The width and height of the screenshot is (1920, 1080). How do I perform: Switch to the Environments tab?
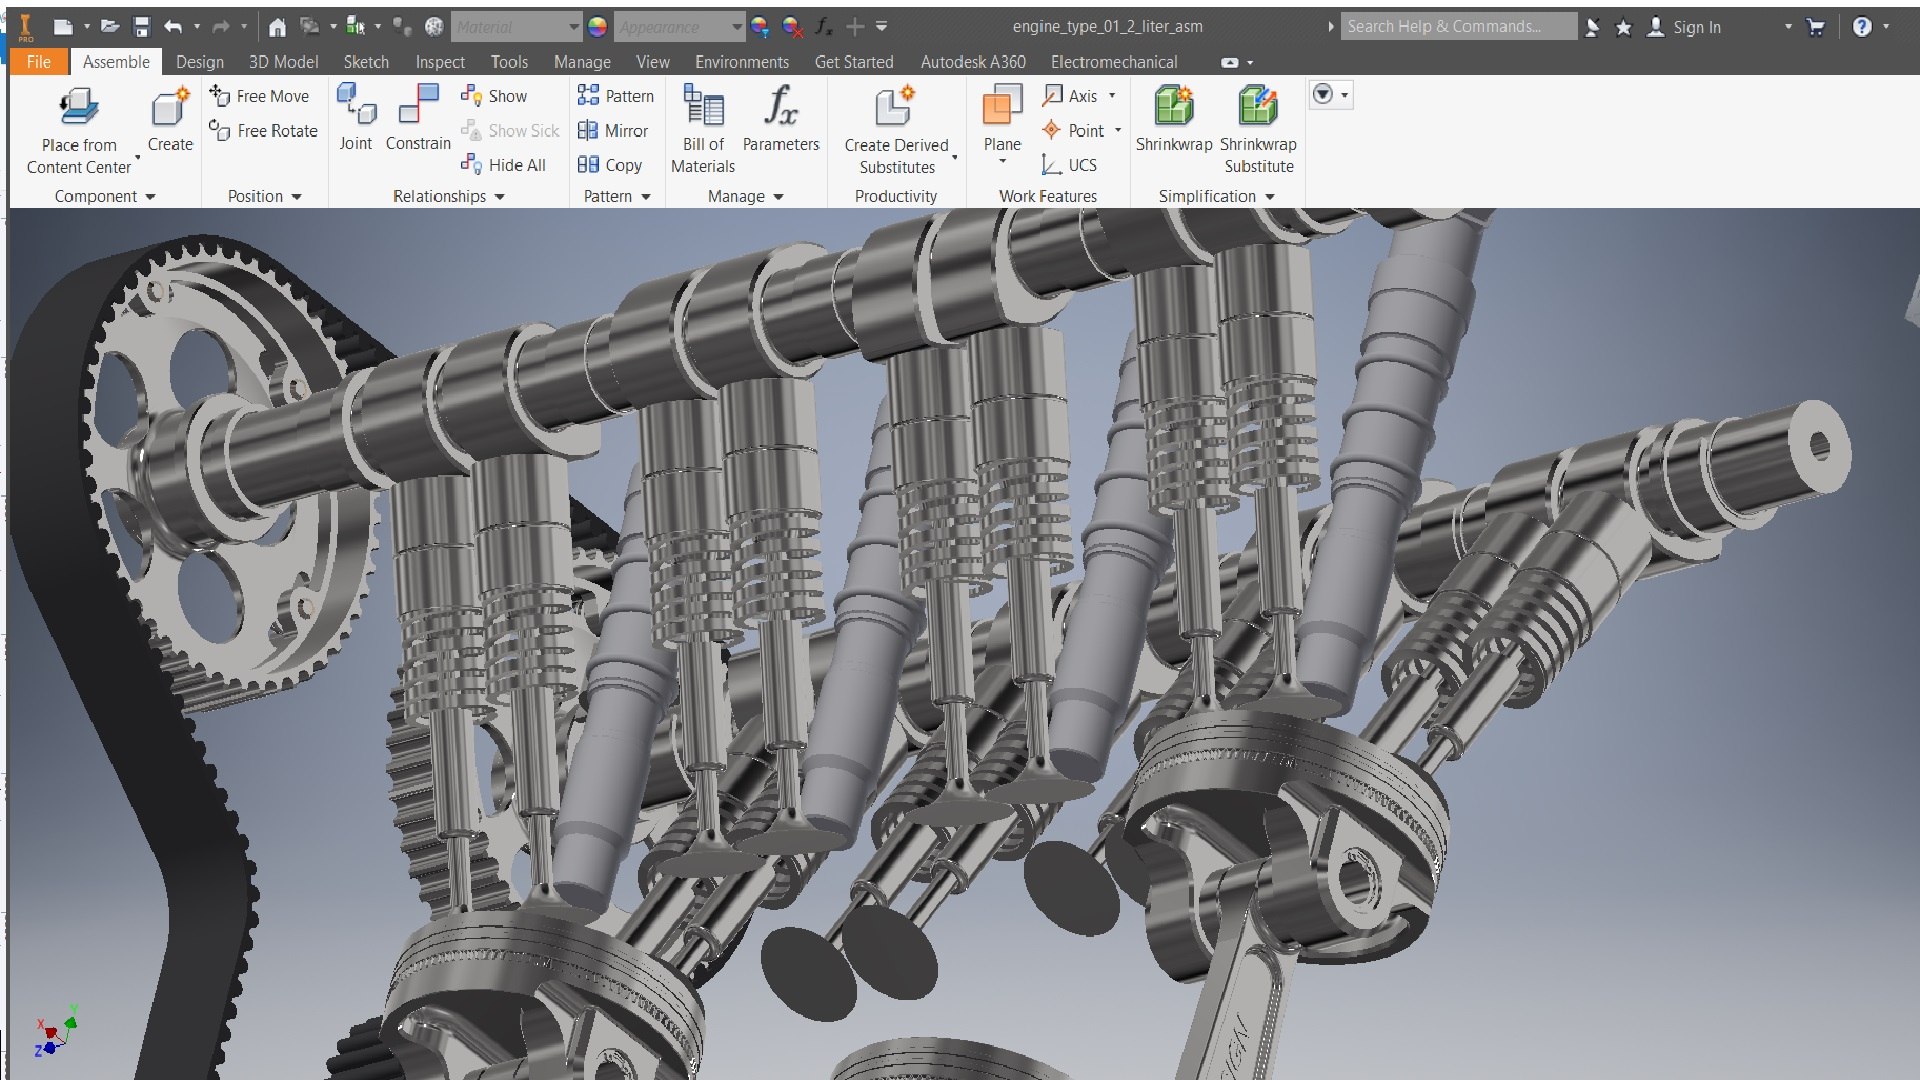(742, 62)
